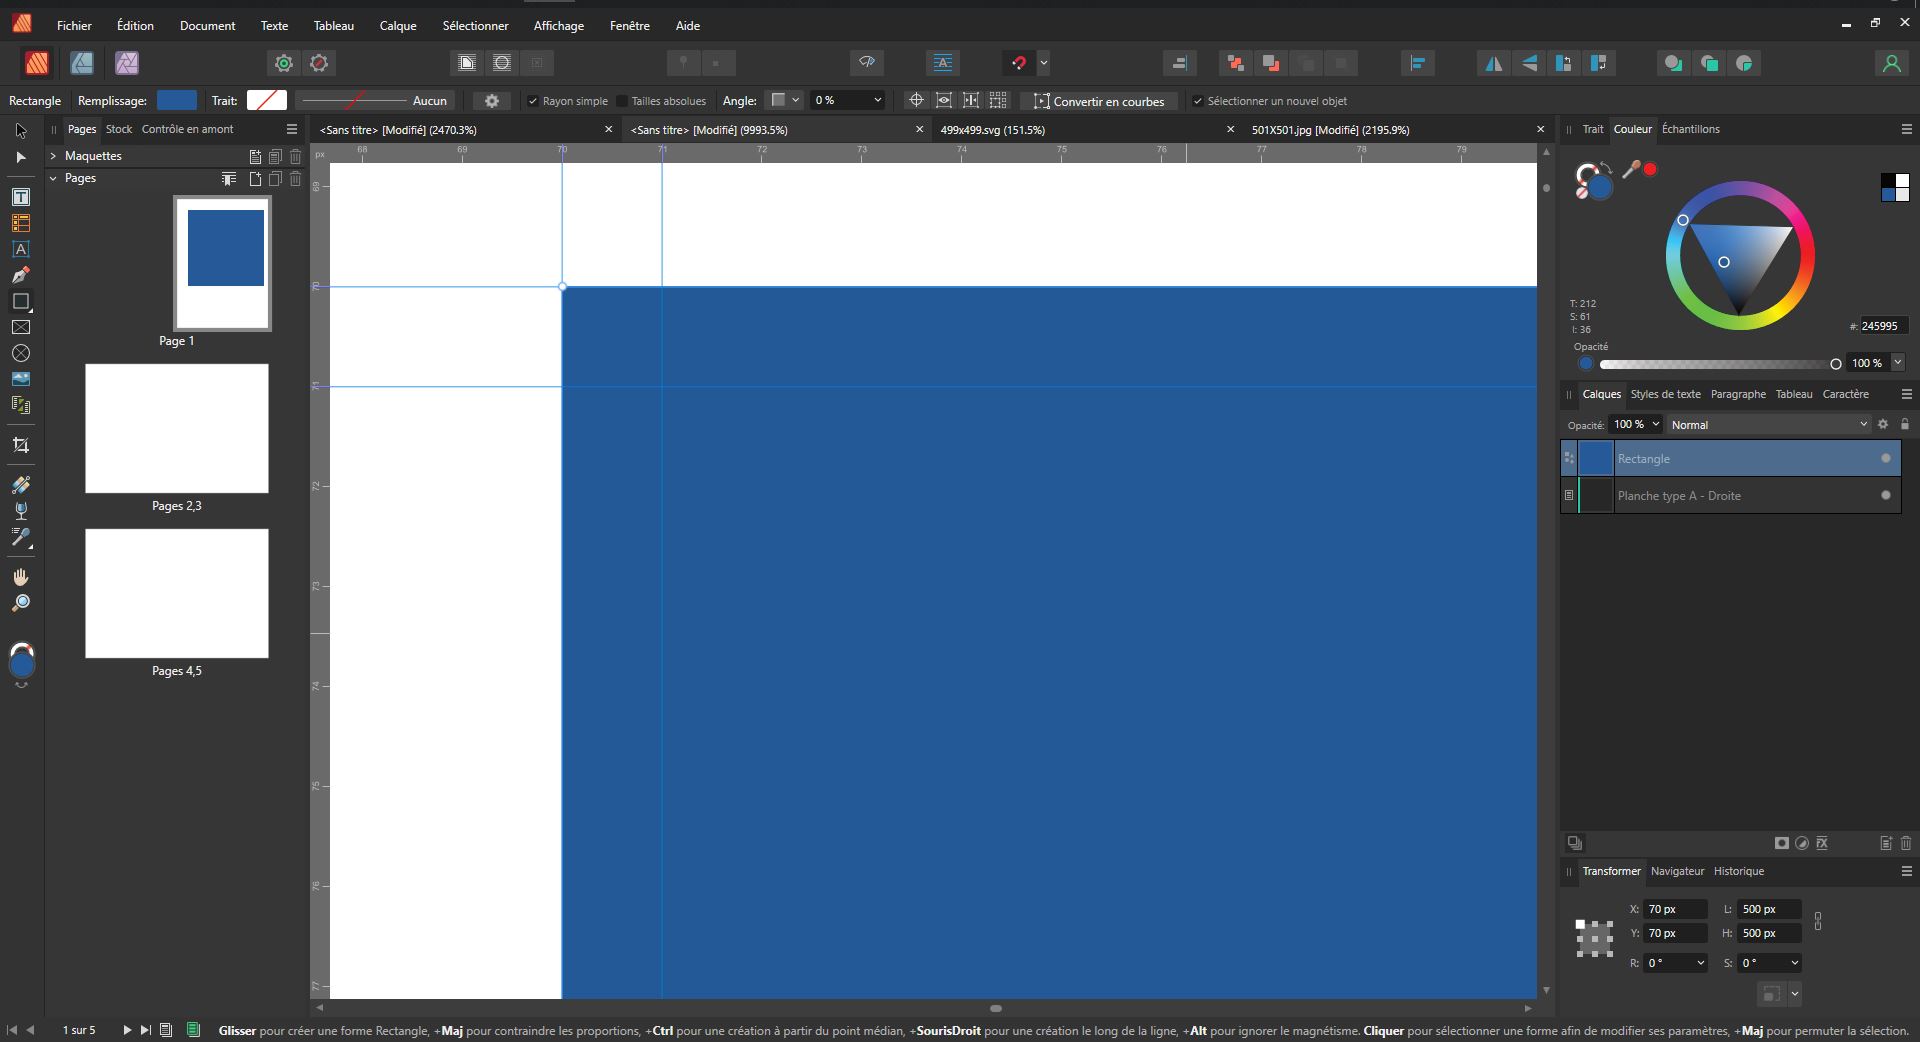Image resolution: width=1920 pixels, height=1042 pixels.
Task: Open the Fichier menu
Action: tap(74, 26)
